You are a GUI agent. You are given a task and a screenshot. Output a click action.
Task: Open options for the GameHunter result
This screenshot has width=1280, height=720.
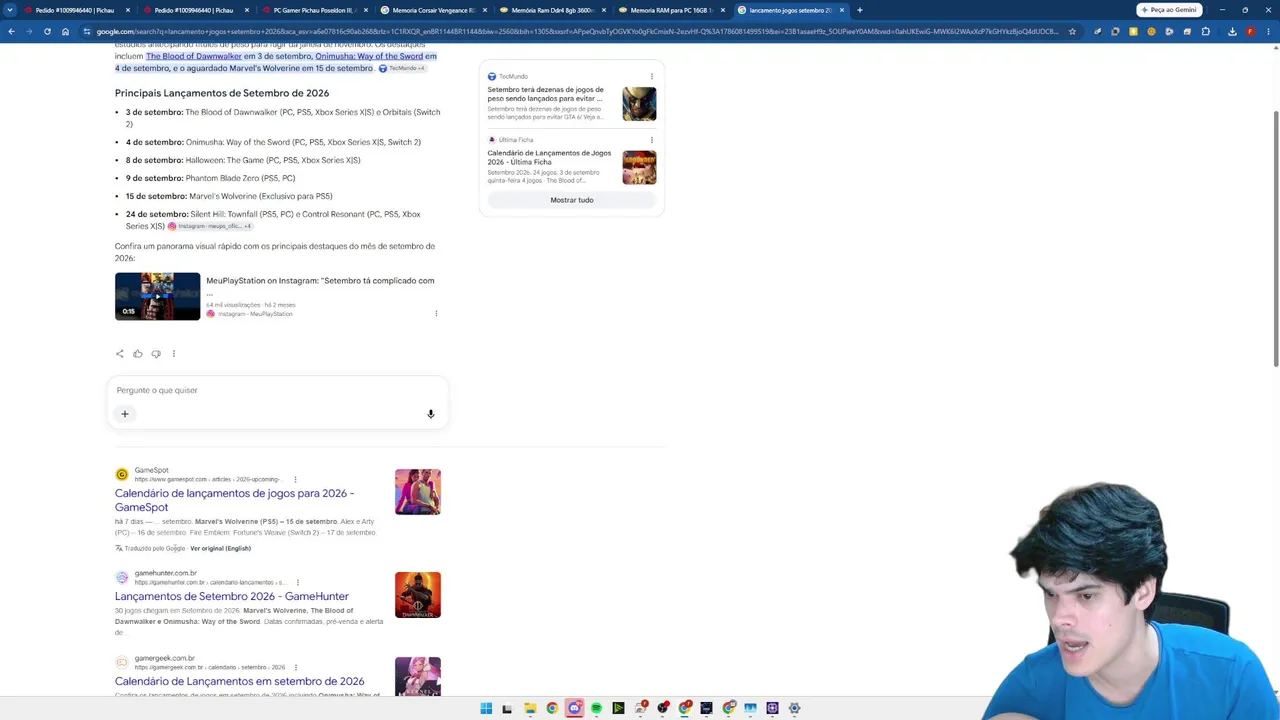[x=297, y=582]
